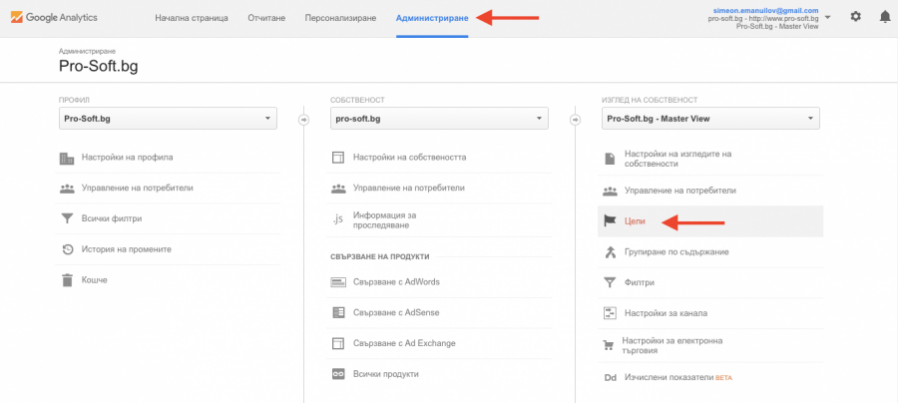Click the Pro-Soft.bg page heading
The width and height of the screenshot is (898, 403).
coord(99,67)
